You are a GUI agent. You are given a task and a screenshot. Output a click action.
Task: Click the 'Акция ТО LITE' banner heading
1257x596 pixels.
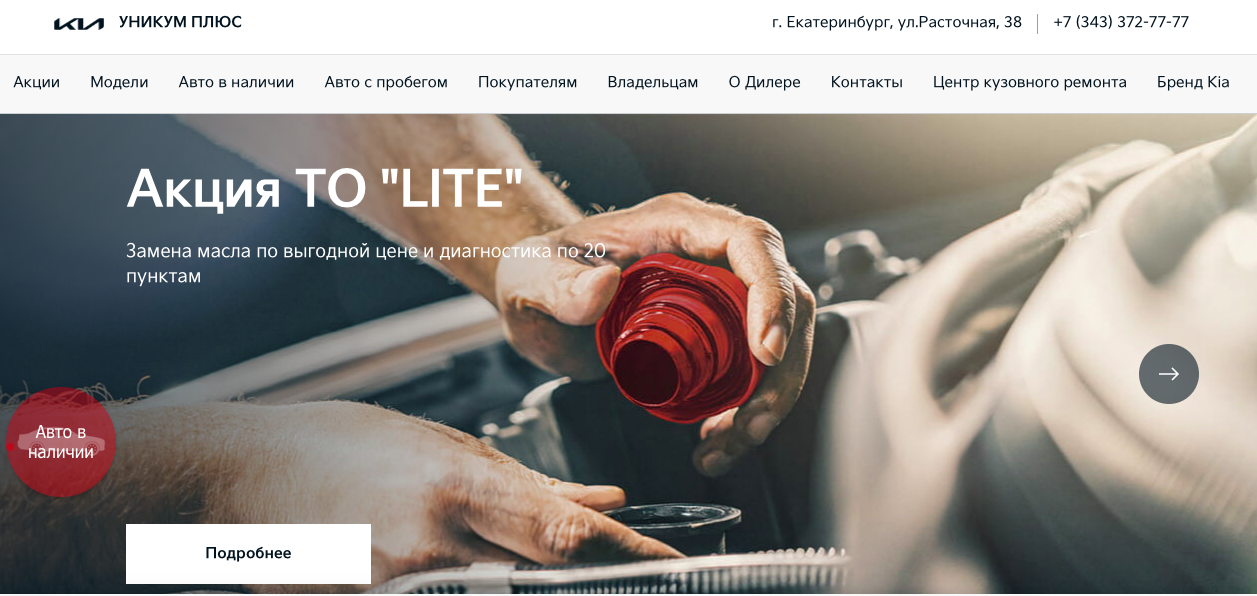[325, 187]
